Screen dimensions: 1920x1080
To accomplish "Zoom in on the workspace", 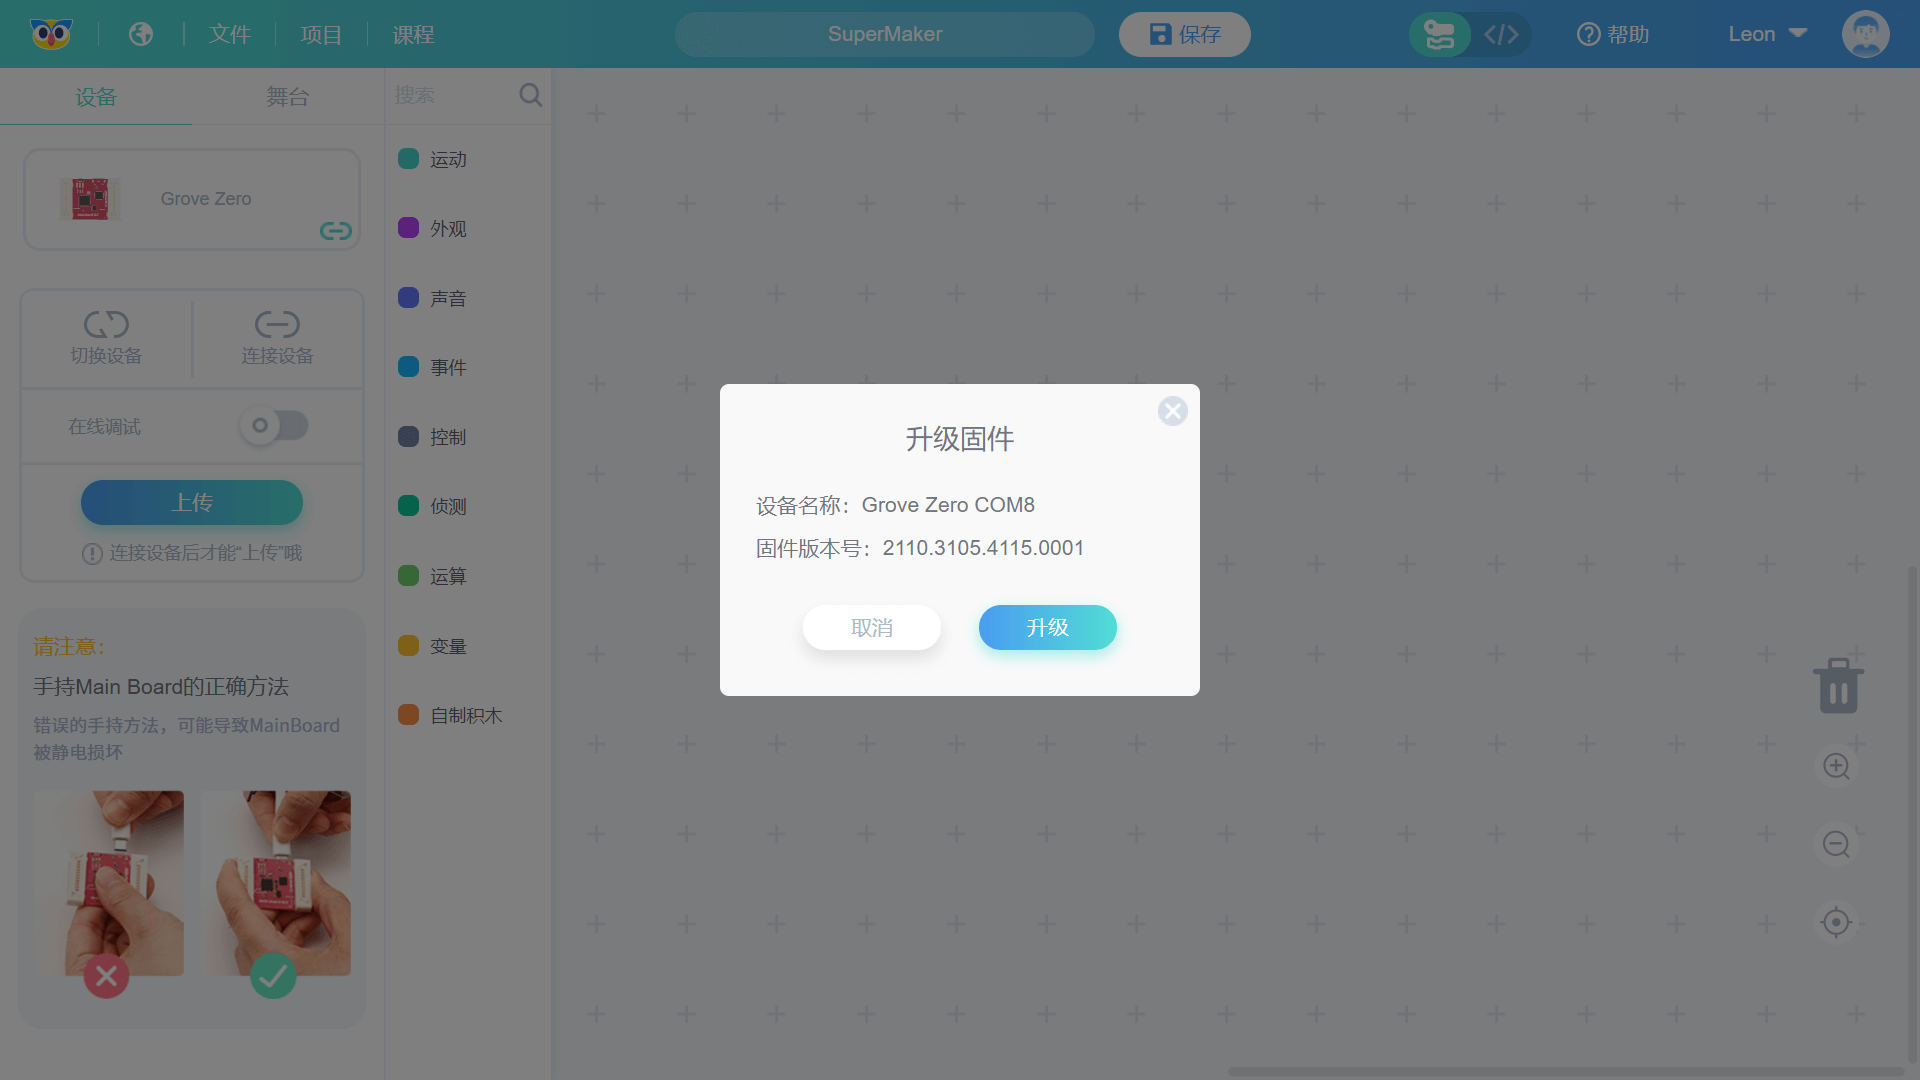I will [1836, 766].
